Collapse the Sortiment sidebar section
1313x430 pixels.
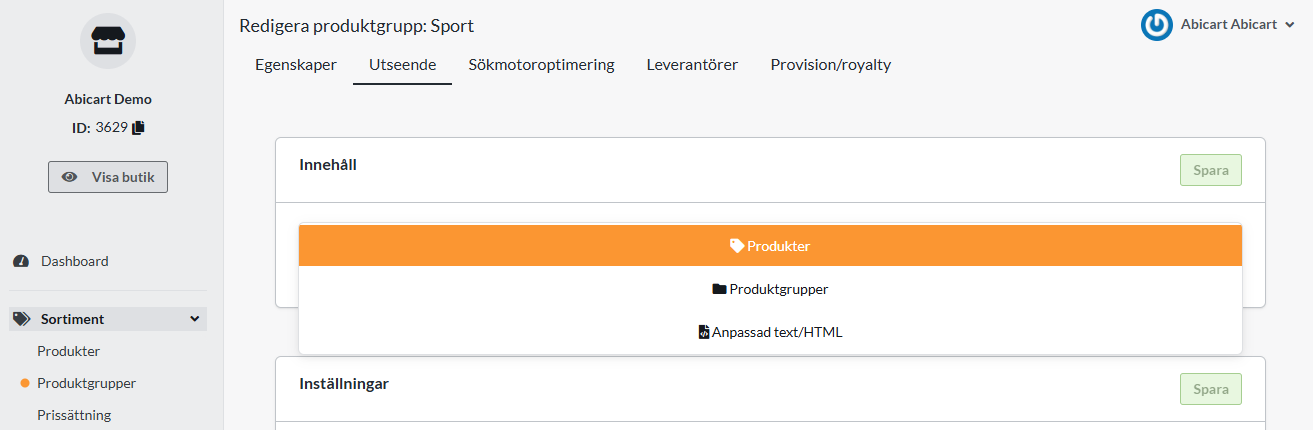click(x=195, y=319)
